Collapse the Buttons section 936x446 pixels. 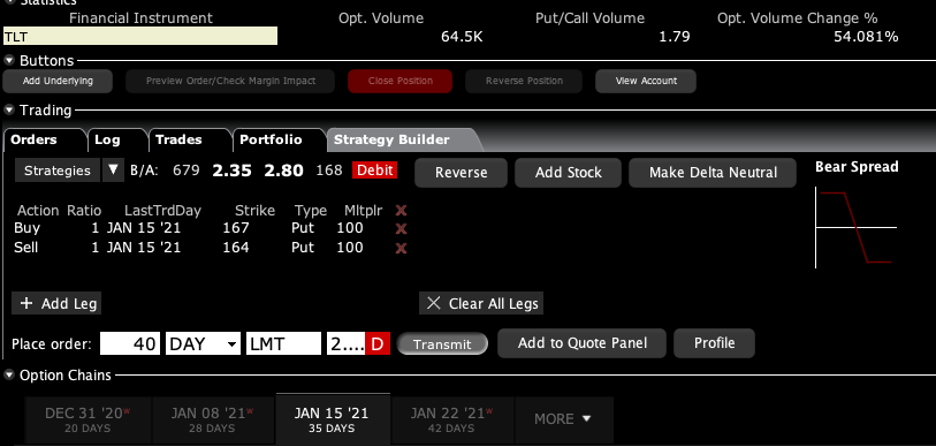click(x=10, y=61)
